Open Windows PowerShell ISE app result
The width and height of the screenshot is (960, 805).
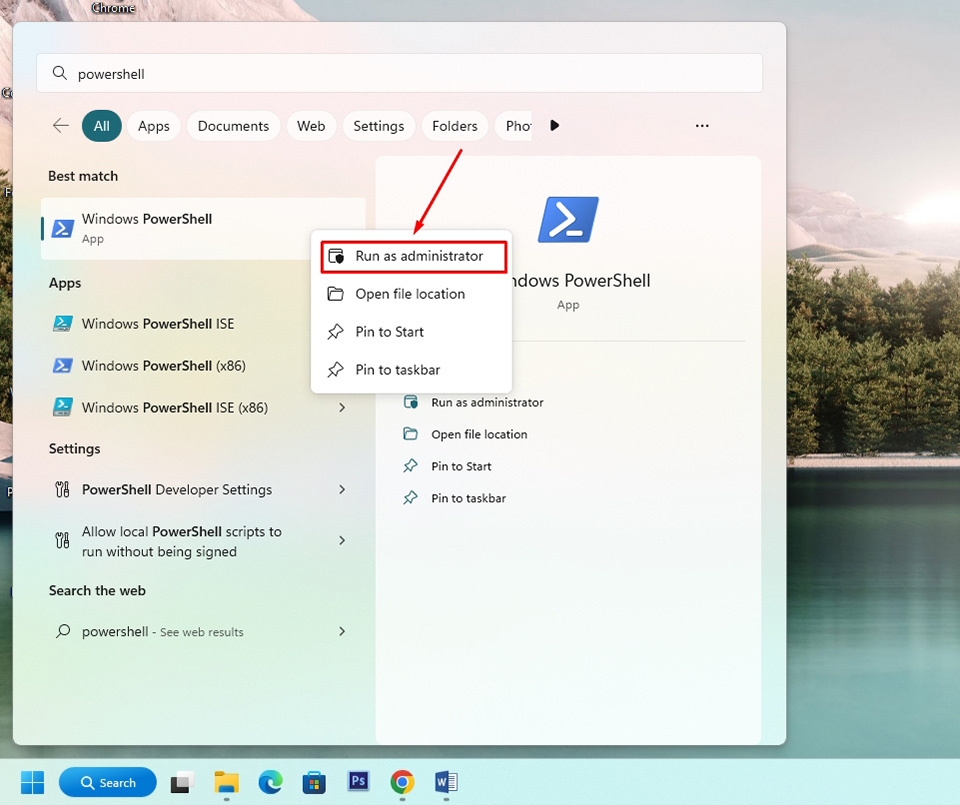203,324
